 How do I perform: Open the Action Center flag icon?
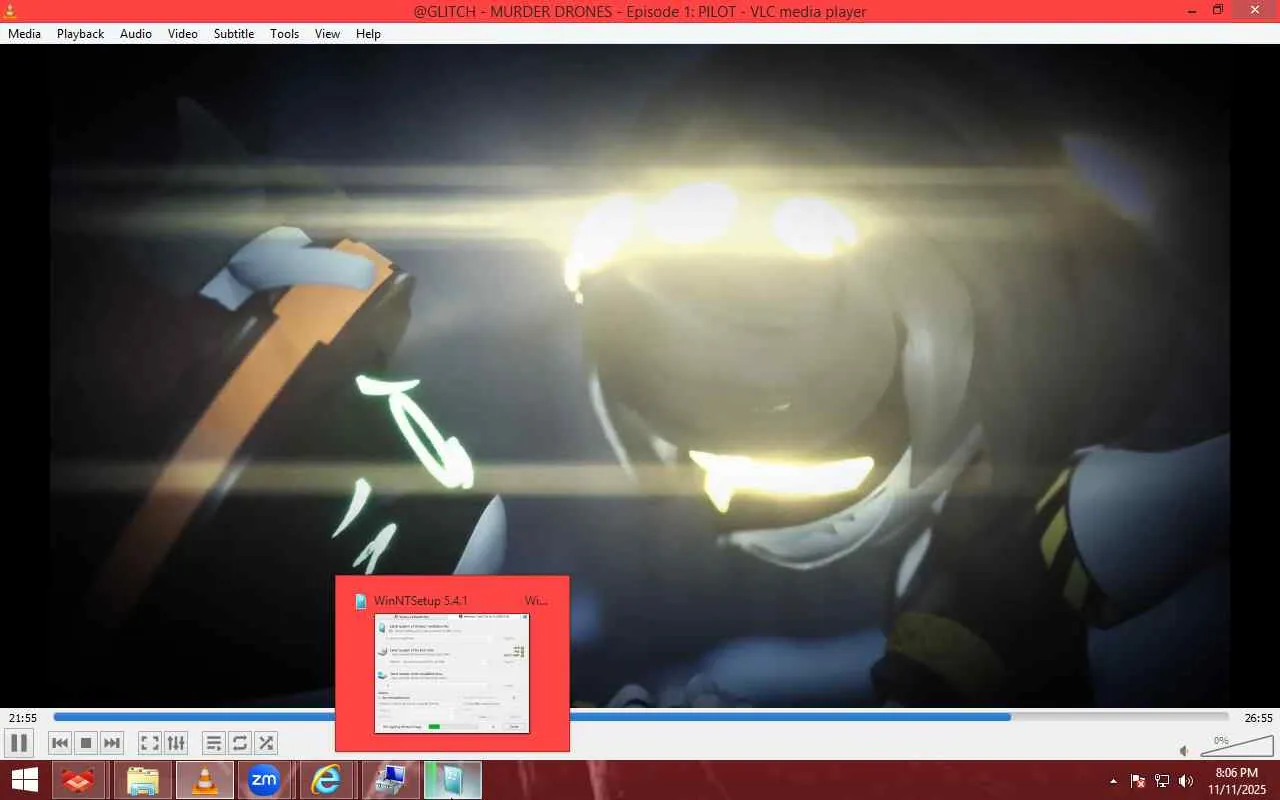tap(1138, 781)
